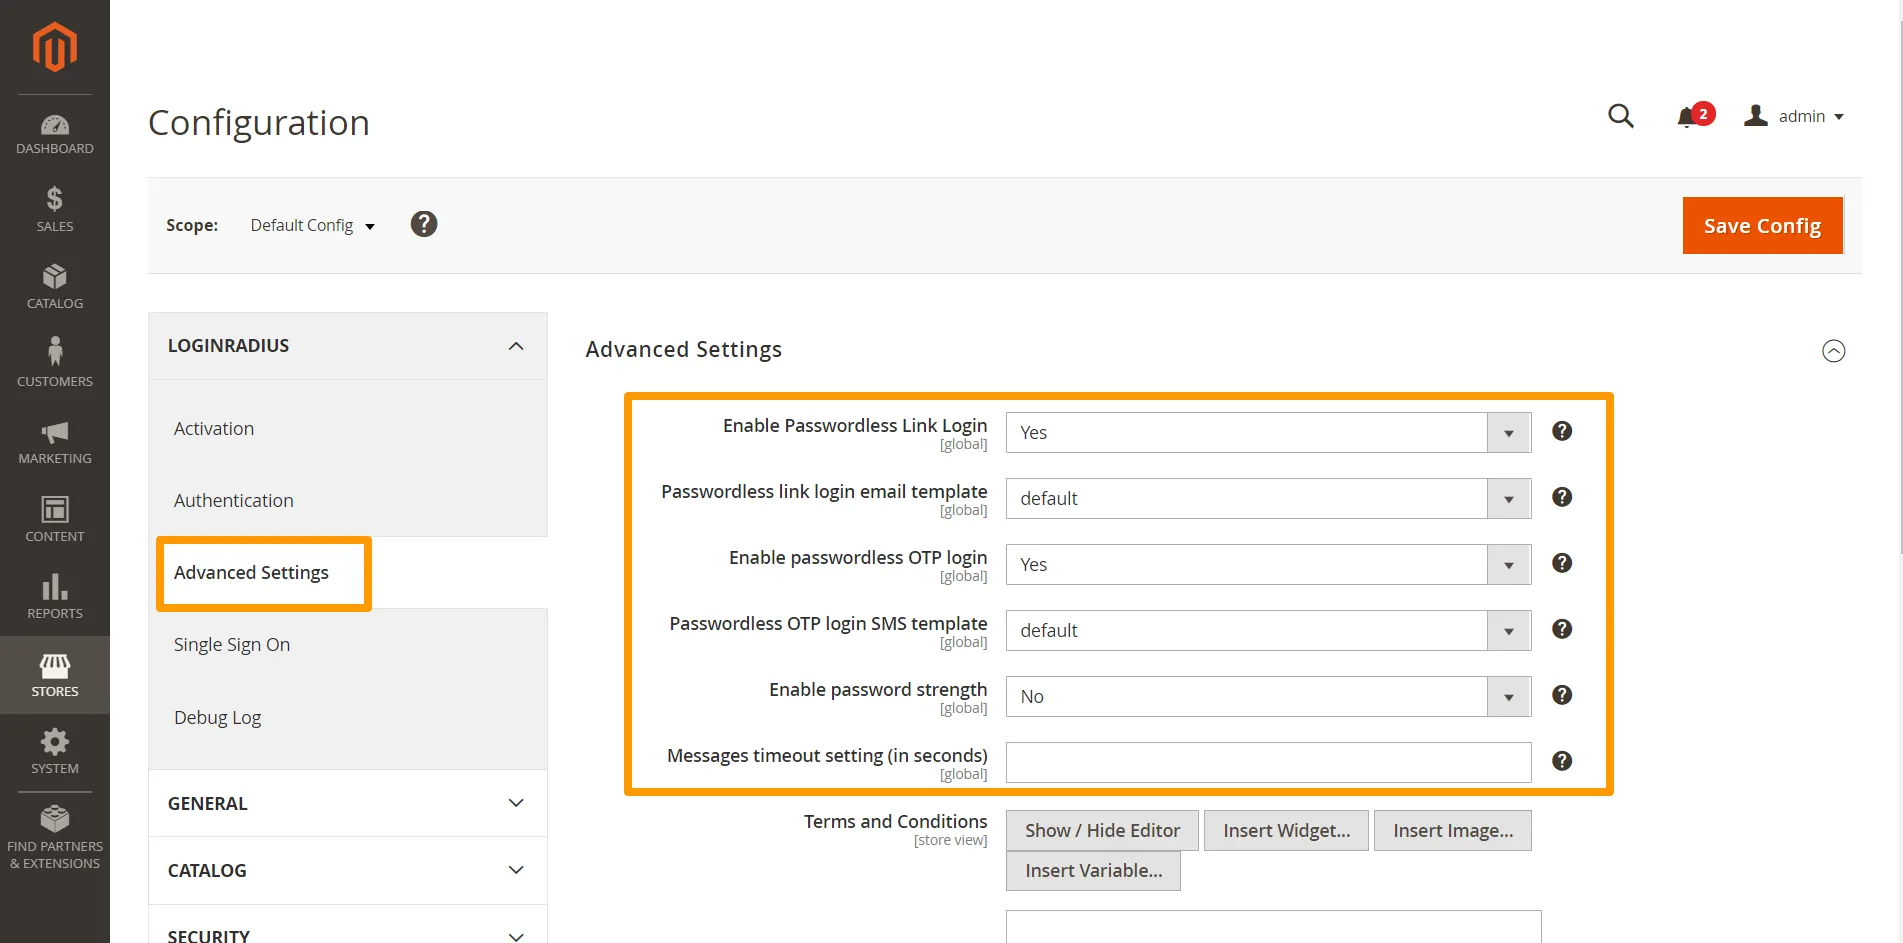The width and height of the screenshot is (1903, 943).
Task: Open the Dashboard from the sidebar
Action: (55, 135)
